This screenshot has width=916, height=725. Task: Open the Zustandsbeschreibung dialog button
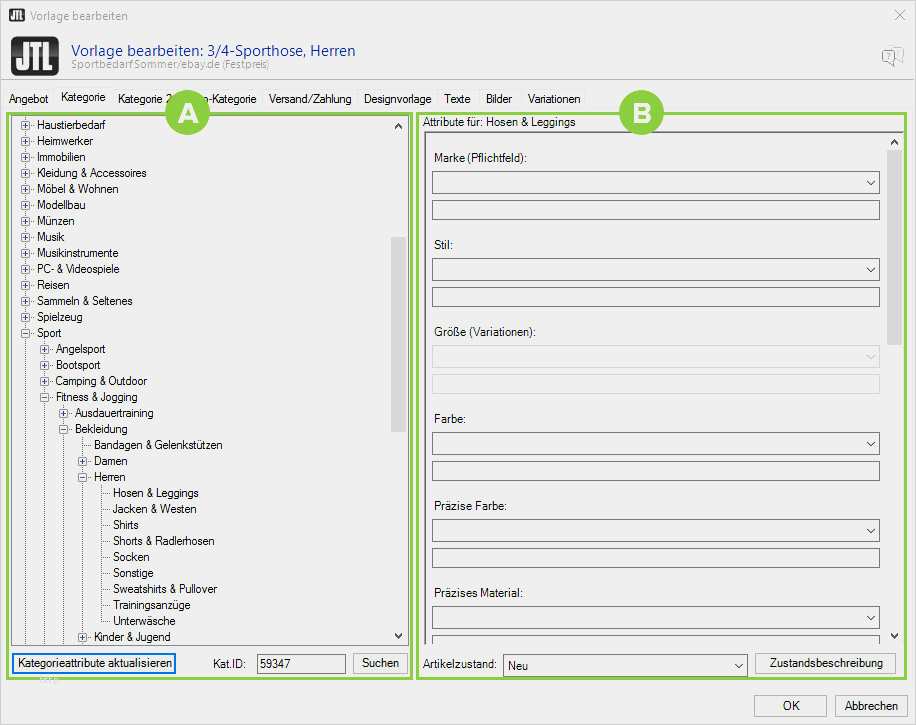coord(825,663)
